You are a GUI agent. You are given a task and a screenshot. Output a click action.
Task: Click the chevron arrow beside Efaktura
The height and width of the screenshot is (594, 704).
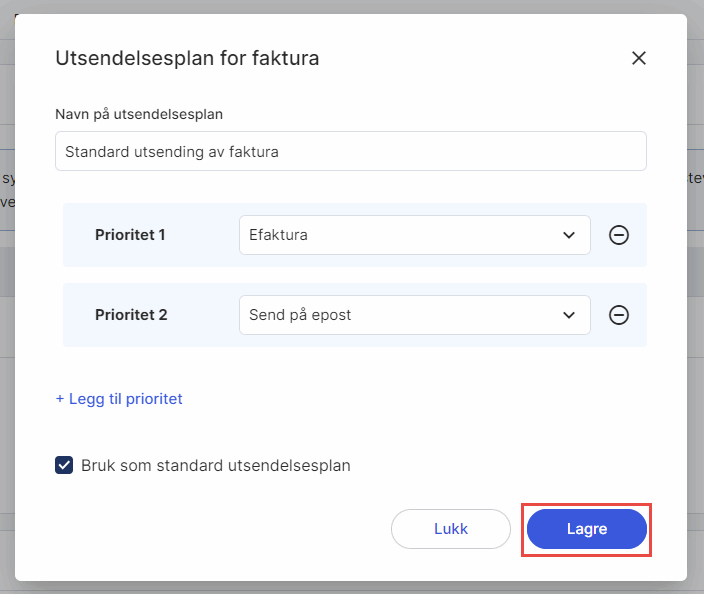569,235
